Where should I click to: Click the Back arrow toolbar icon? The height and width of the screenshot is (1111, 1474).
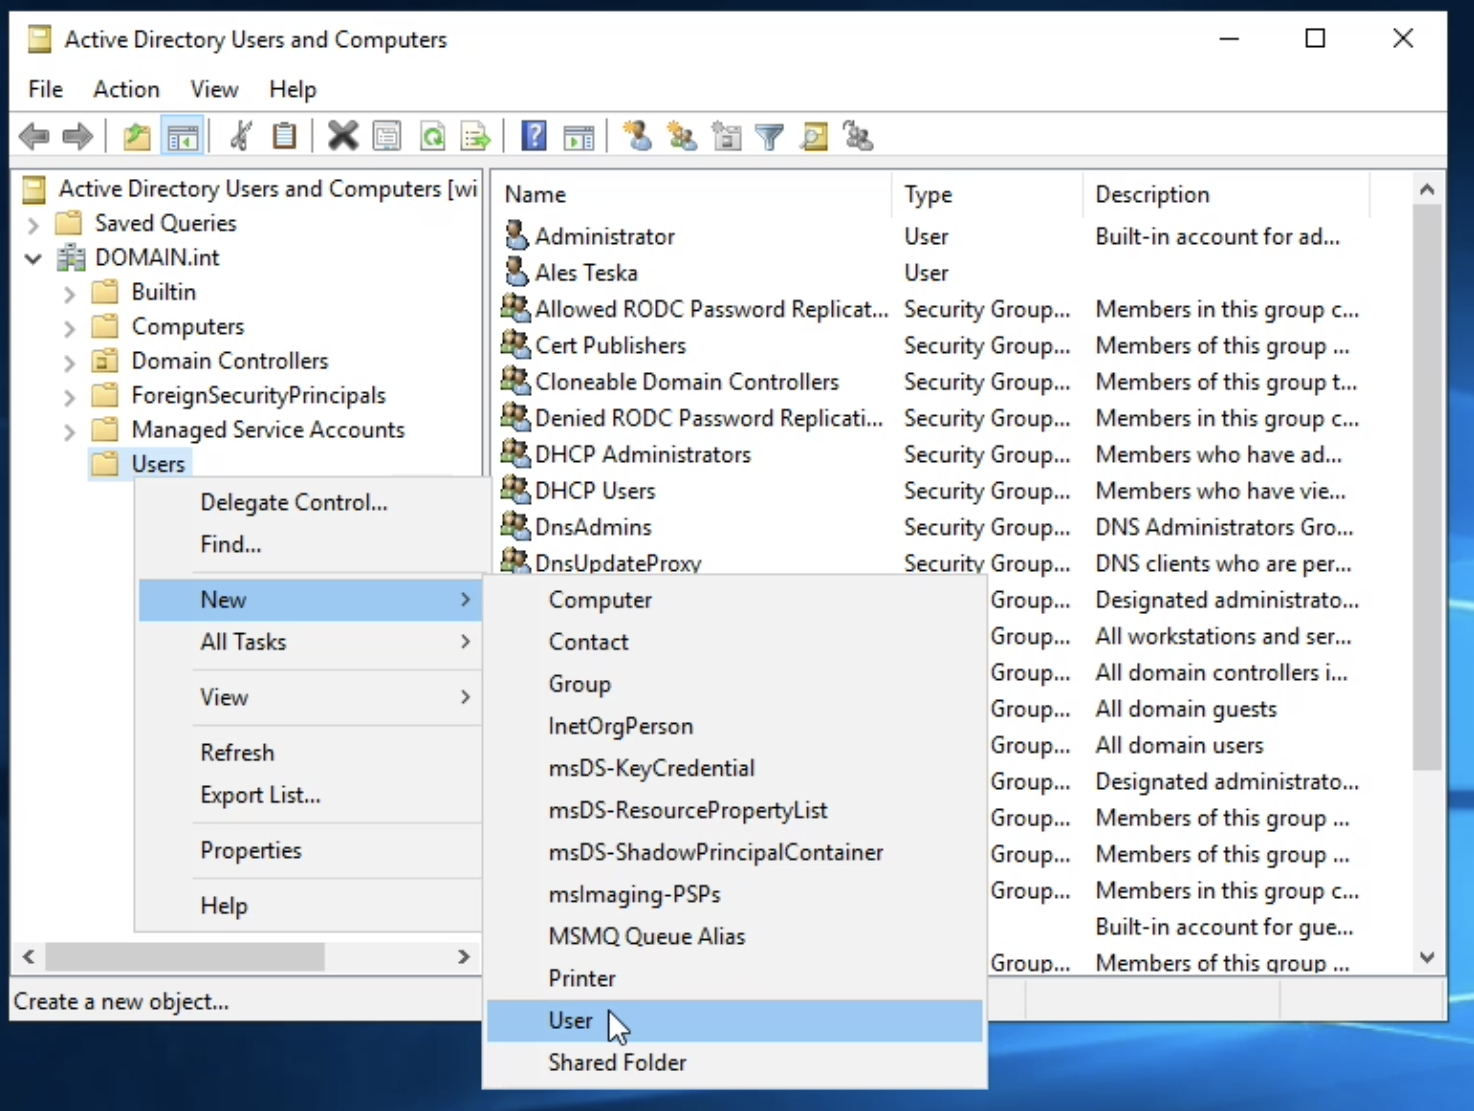pos(34,136)
